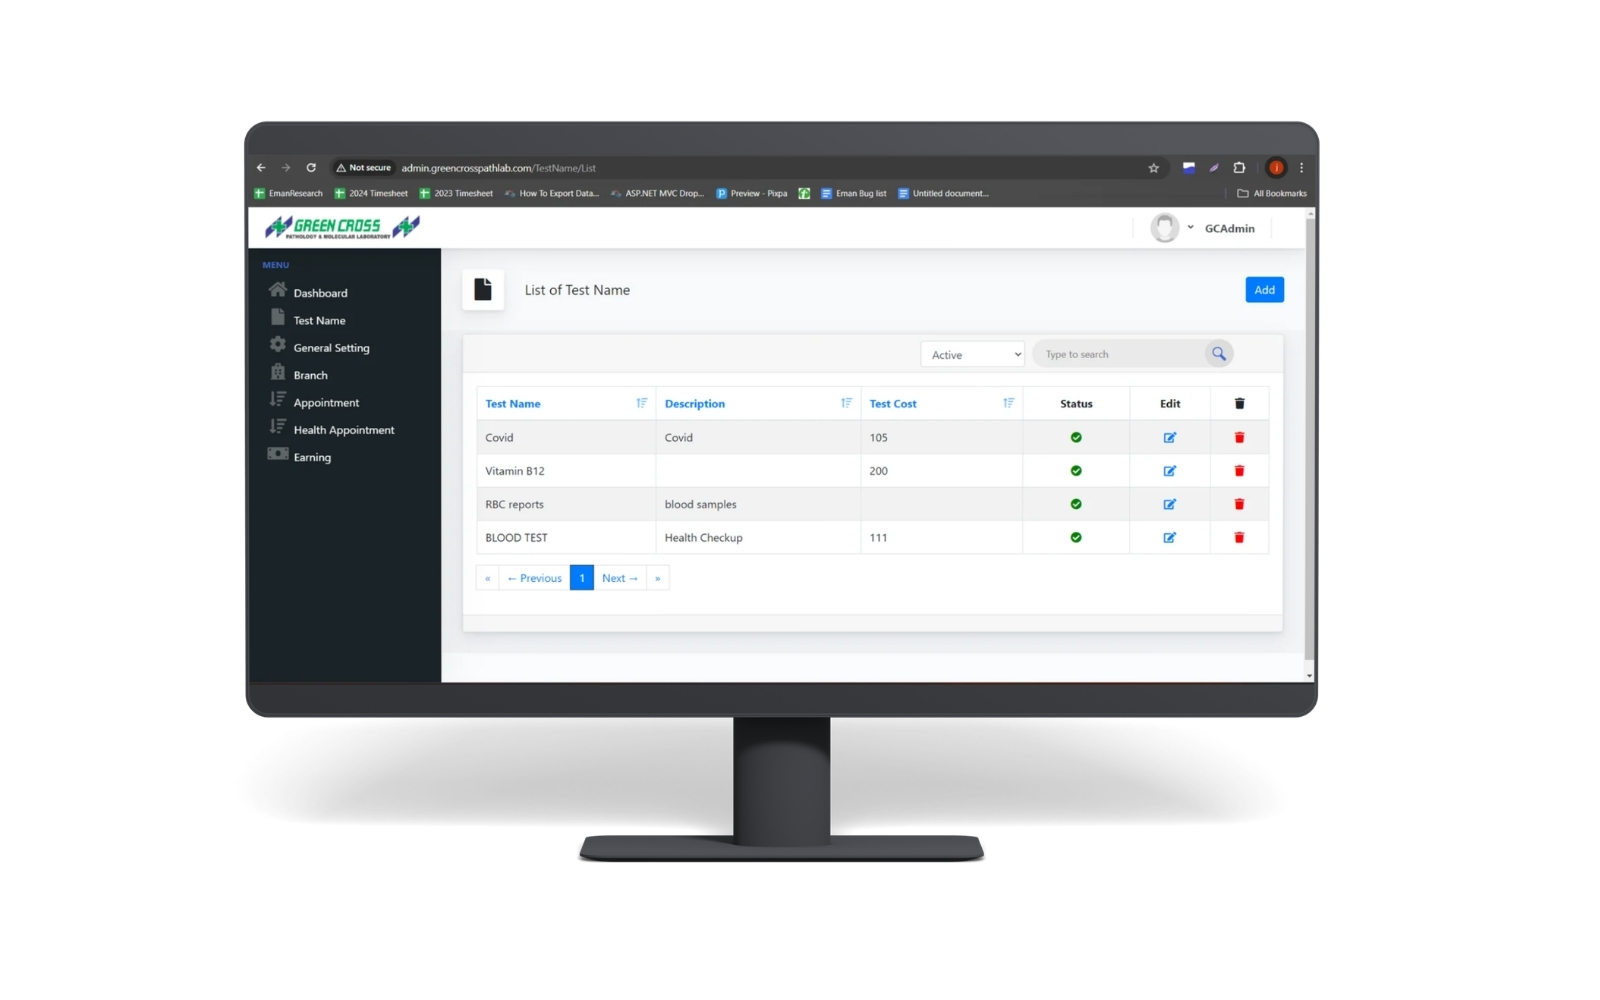Sort by the Test Name column icon
The image size is (1600, 1000).
[x=642, y=403]
